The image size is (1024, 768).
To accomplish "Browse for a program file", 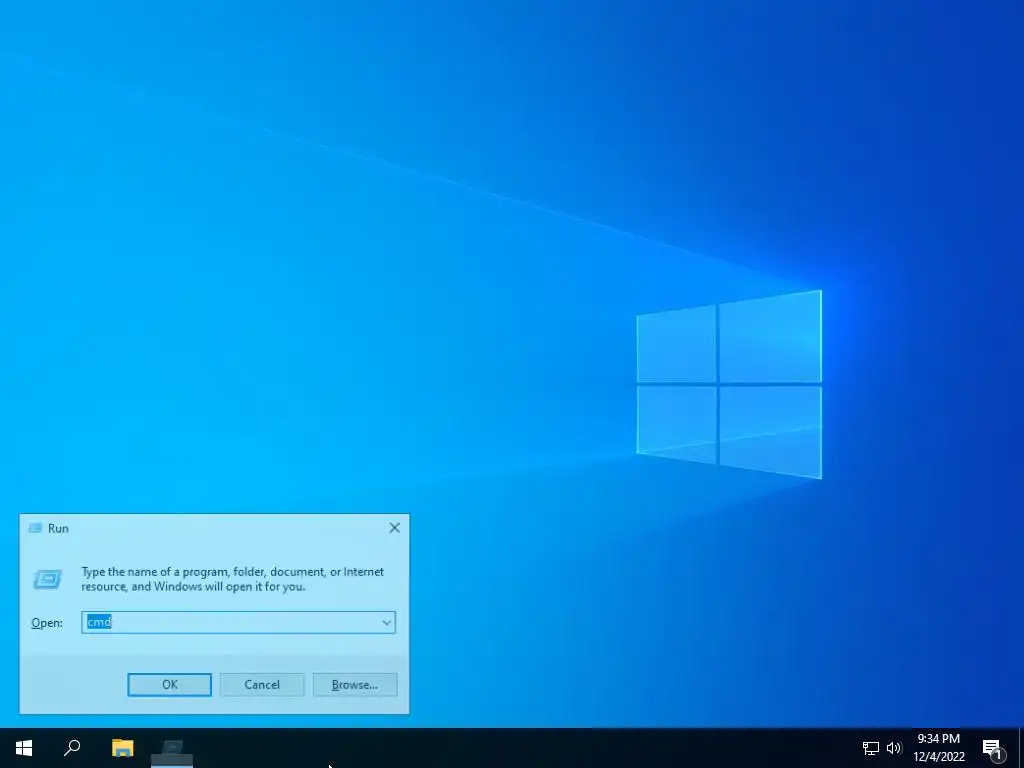I will [355, 684].
